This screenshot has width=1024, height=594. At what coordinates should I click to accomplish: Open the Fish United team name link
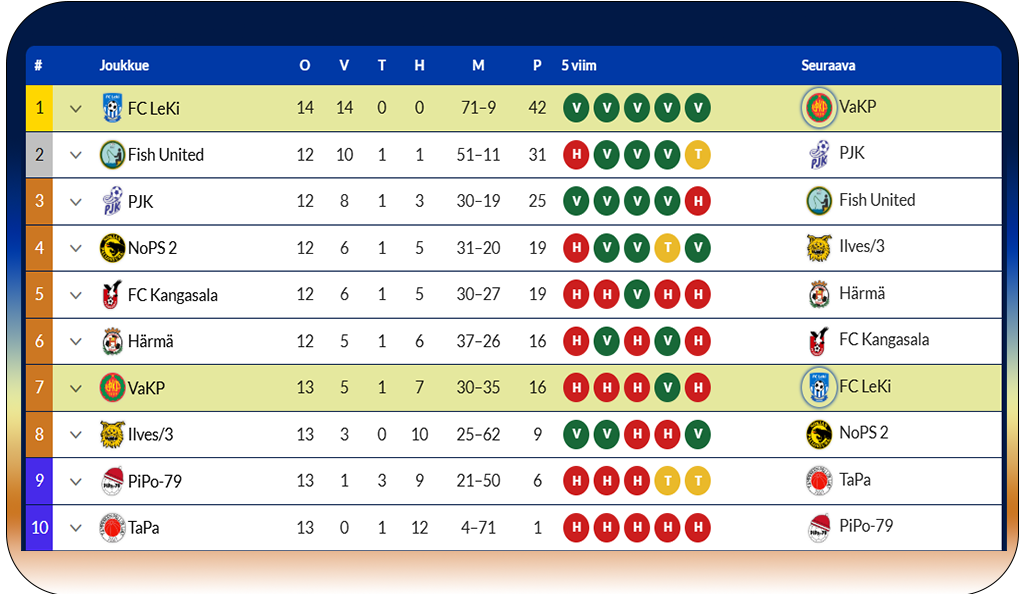[x=166, y=155]
